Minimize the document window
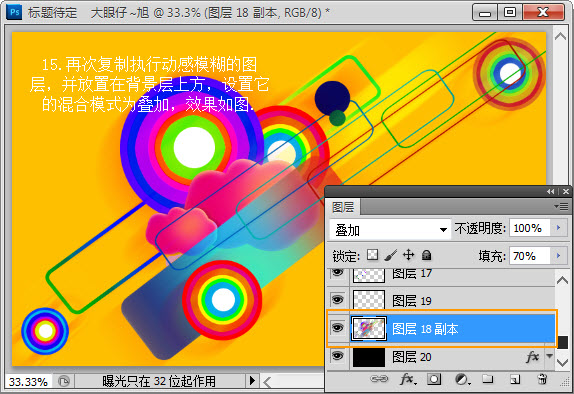Viewport: 574px width, 394px height. click(x=485, y=12)
